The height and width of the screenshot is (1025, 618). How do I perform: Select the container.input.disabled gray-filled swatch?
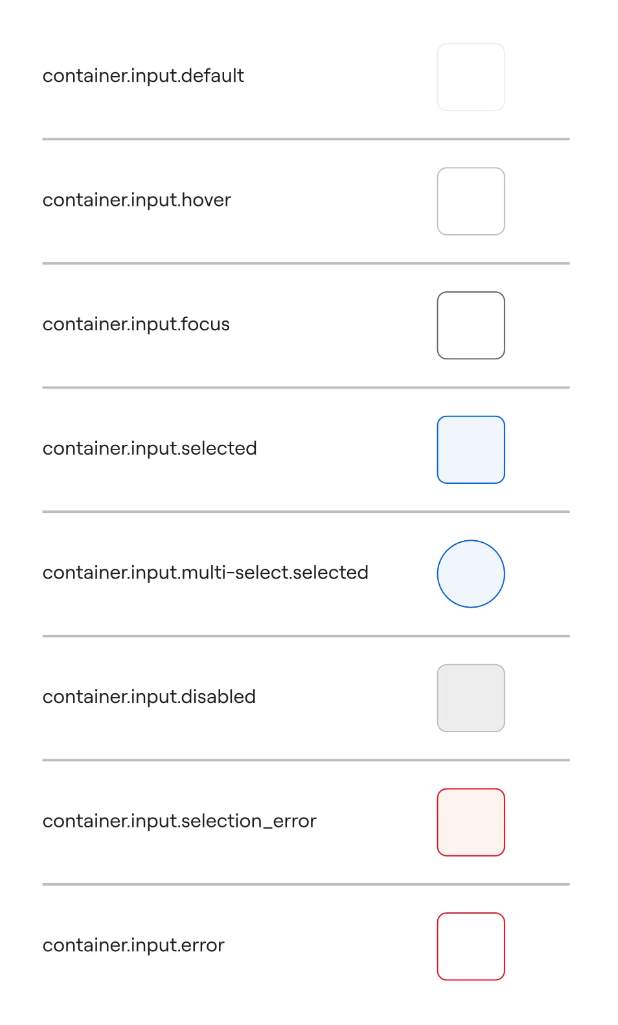471,698
